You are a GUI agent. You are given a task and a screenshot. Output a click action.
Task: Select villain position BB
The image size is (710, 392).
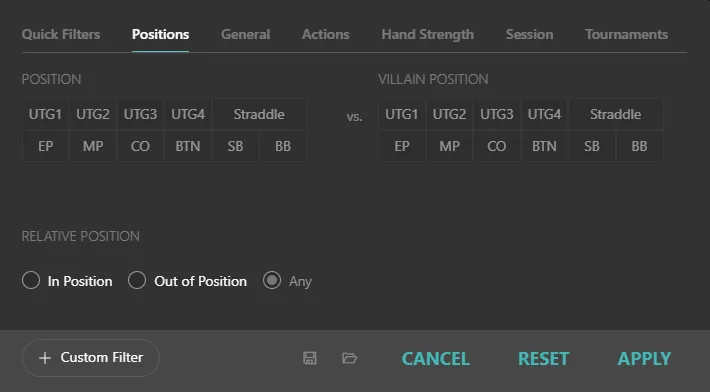click(639, 146)
